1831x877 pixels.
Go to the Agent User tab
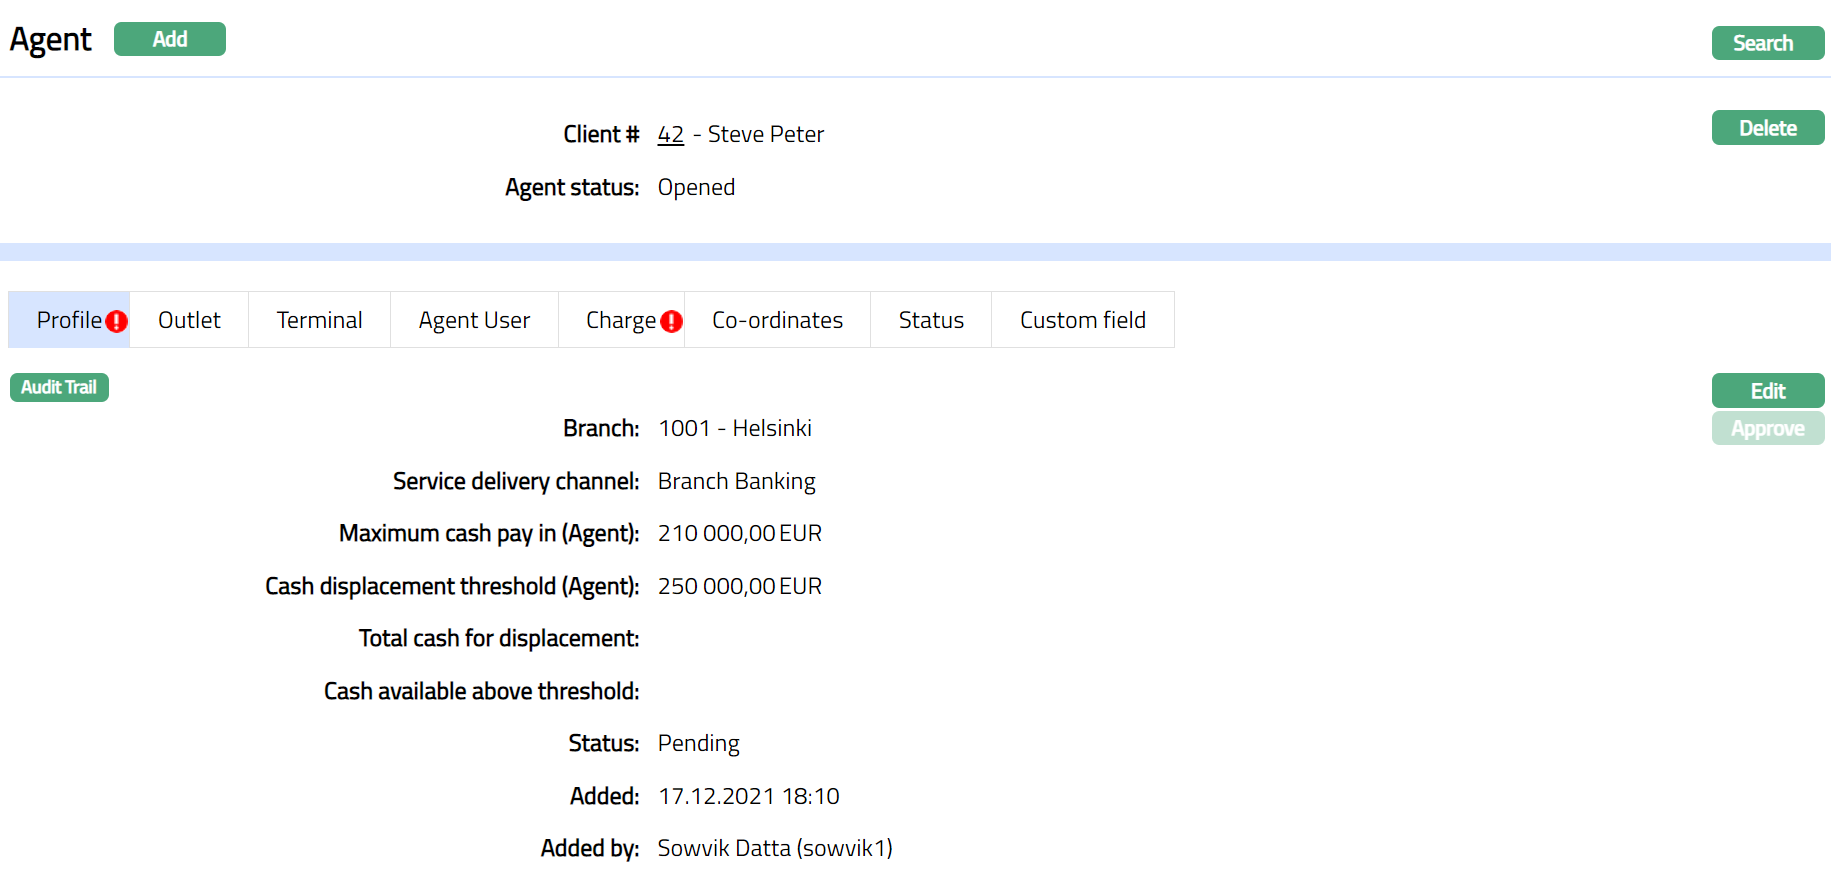(x=474, y=320)
